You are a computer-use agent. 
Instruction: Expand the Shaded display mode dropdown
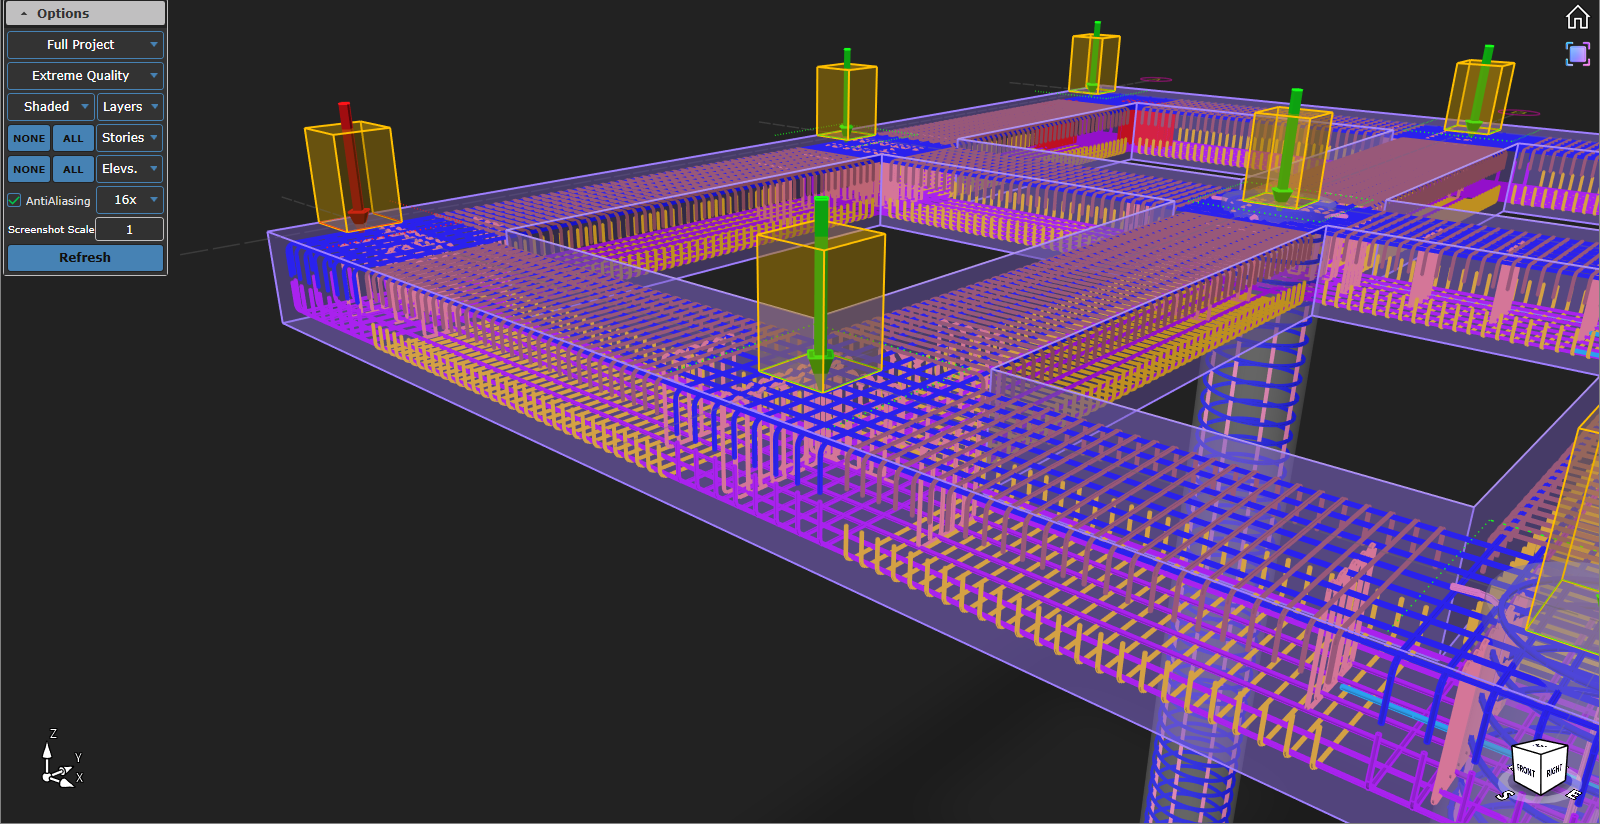coord(51,107)
